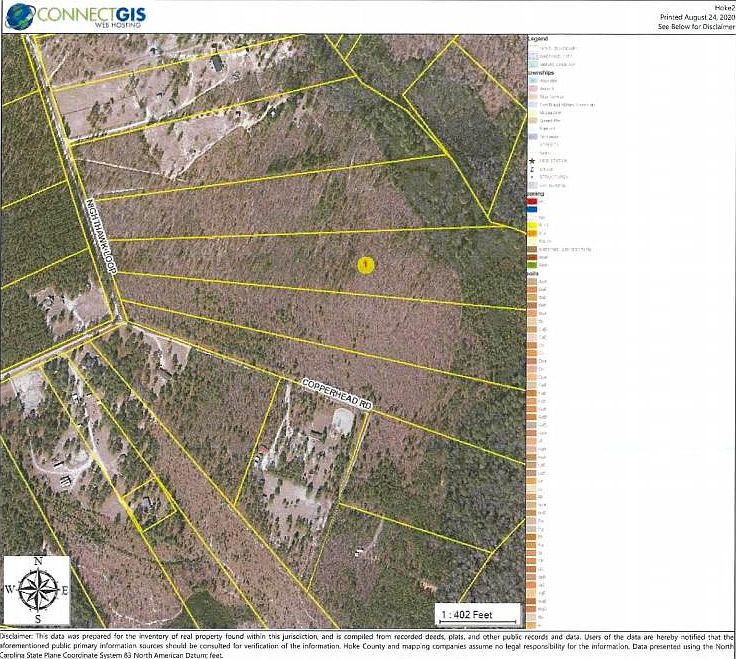Click the Soils legend heading
Image resolution: width=736 pixels, height=659 pixels.
(534, 273)
